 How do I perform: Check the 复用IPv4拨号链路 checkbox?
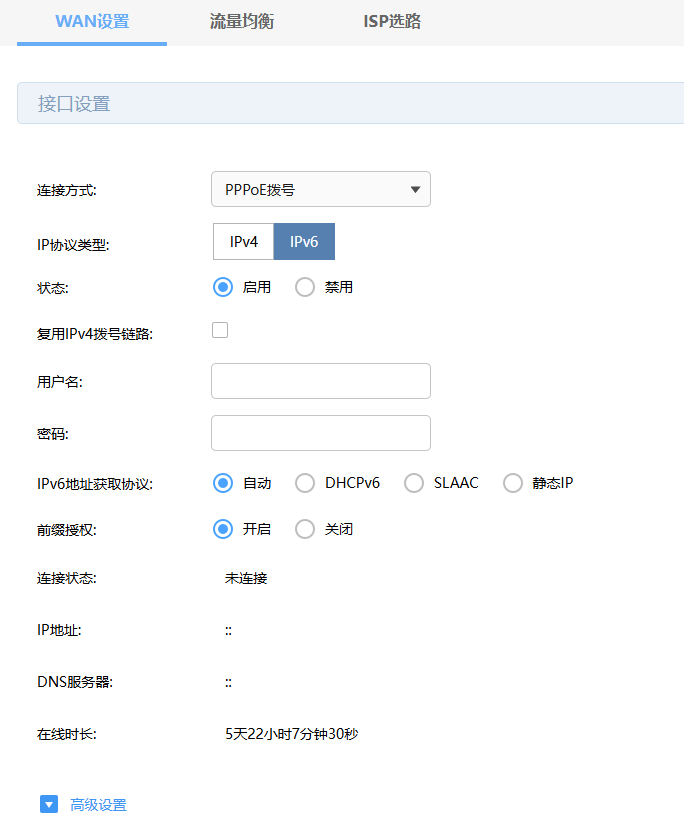pyautogui.click(x=220, y=330)
